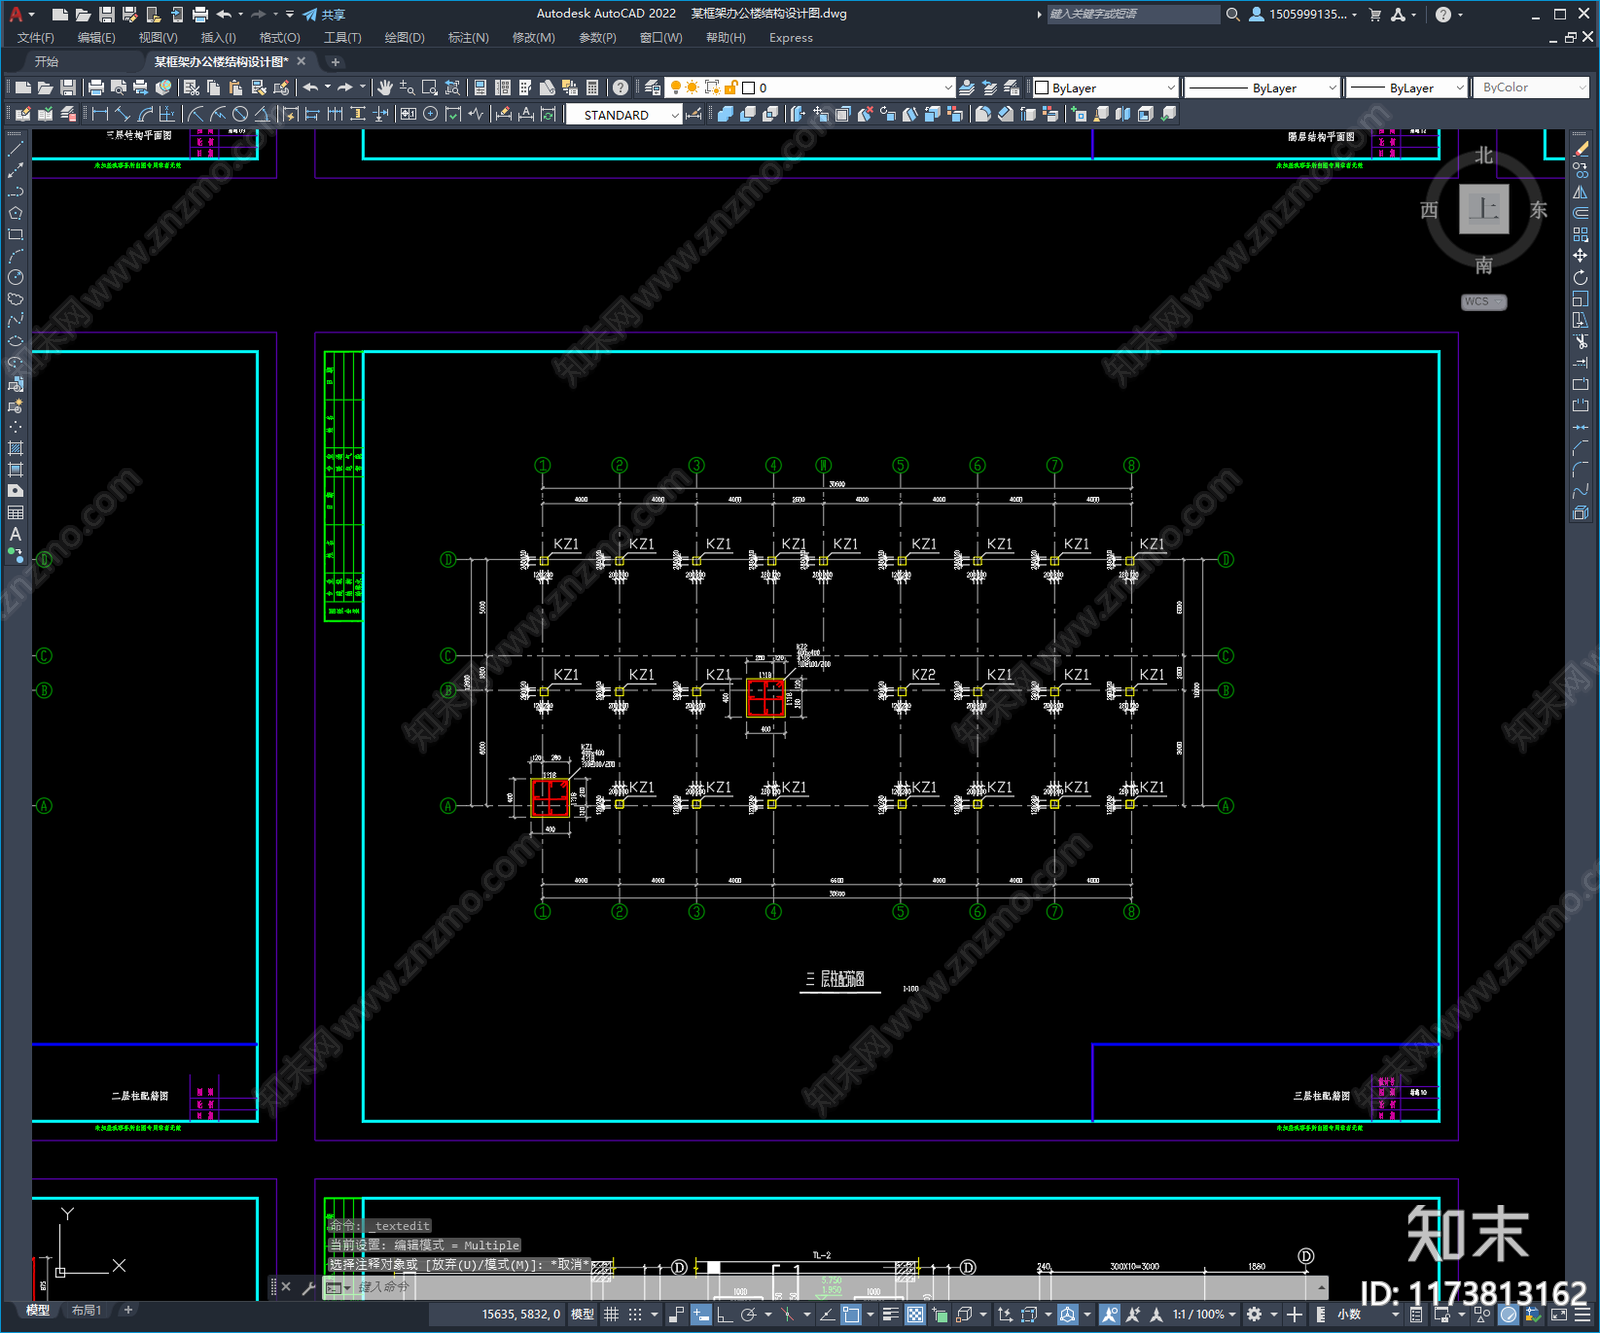Click the WCS button below ViewCube
The width and height of the screenshot is (1600, 1333).
tap(1483, 302)
